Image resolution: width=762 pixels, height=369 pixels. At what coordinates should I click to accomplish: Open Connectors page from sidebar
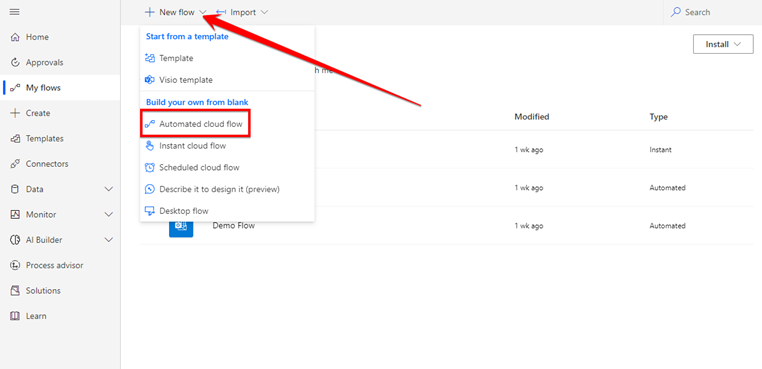(x=60, y=164)
